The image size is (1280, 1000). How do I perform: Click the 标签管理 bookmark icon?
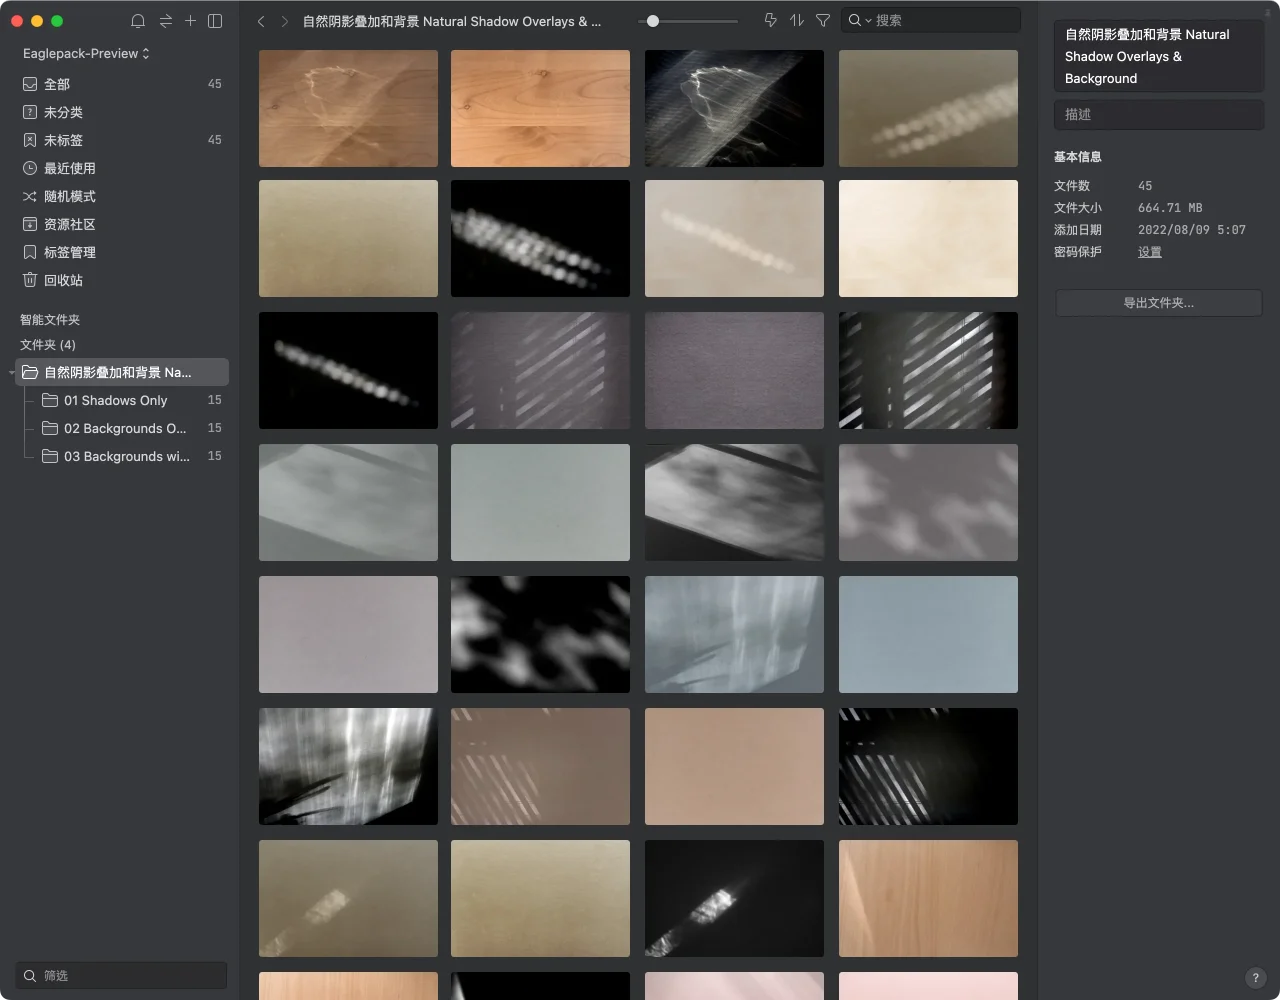[30, 252]
